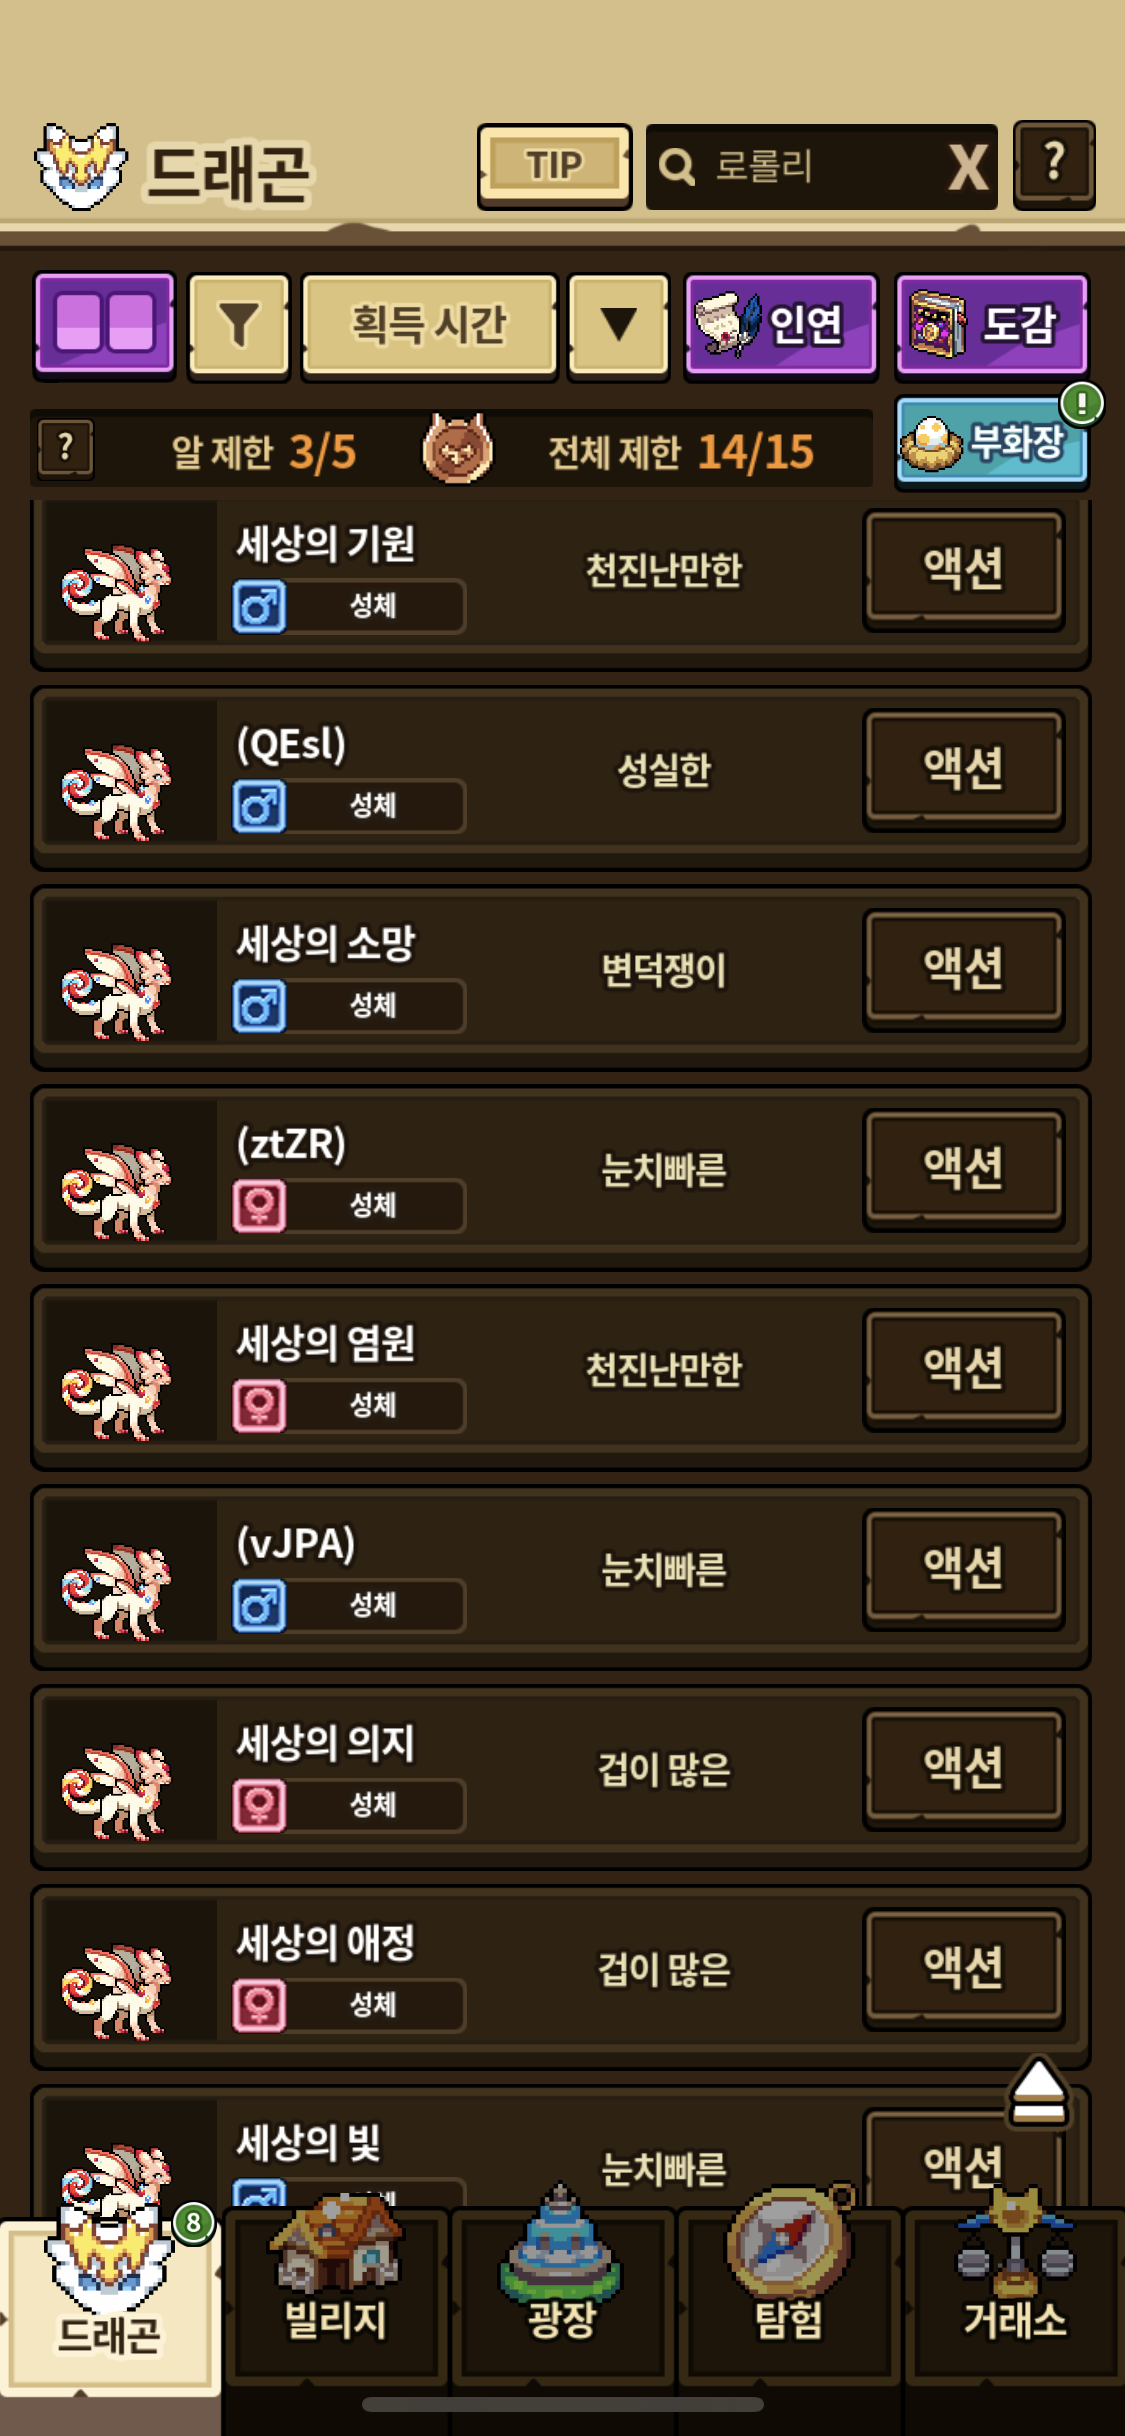Toggle the purple grid view layout button
Image resolution: width=1125 pixels, height=2436 pixels.
105,325
